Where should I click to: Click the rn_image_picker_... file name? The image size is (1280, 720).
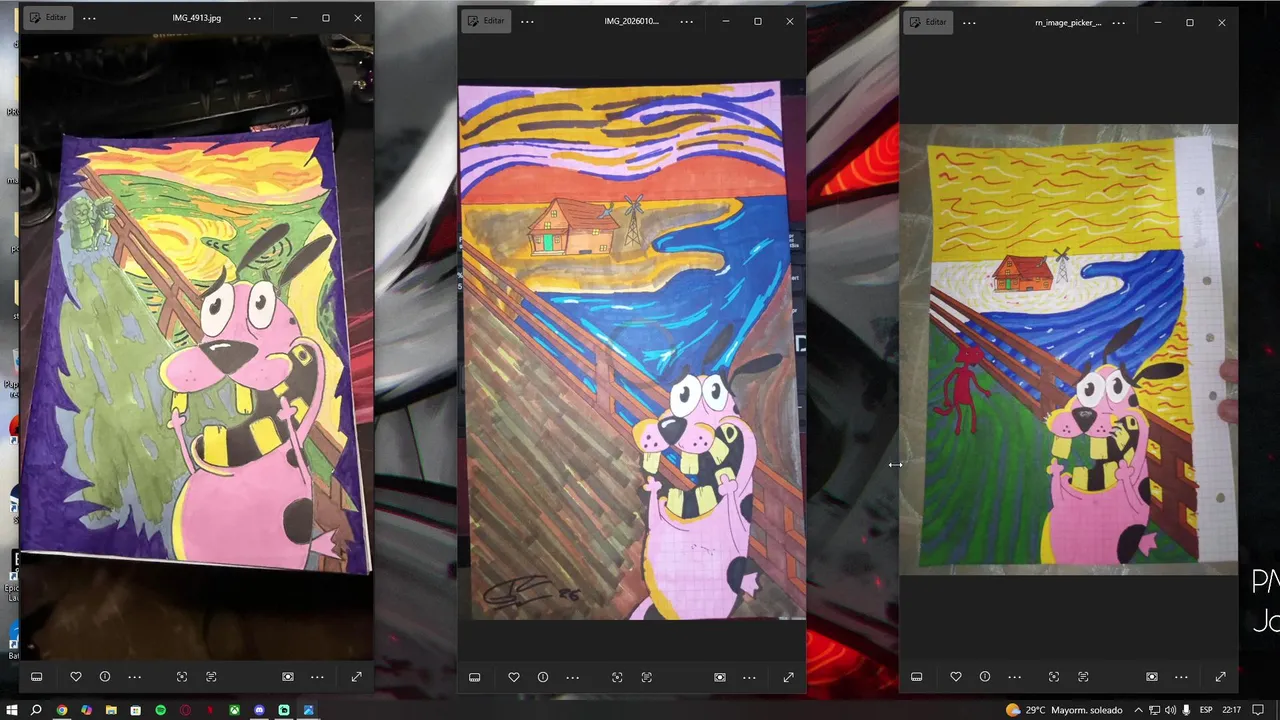[x=1068, y=22]
